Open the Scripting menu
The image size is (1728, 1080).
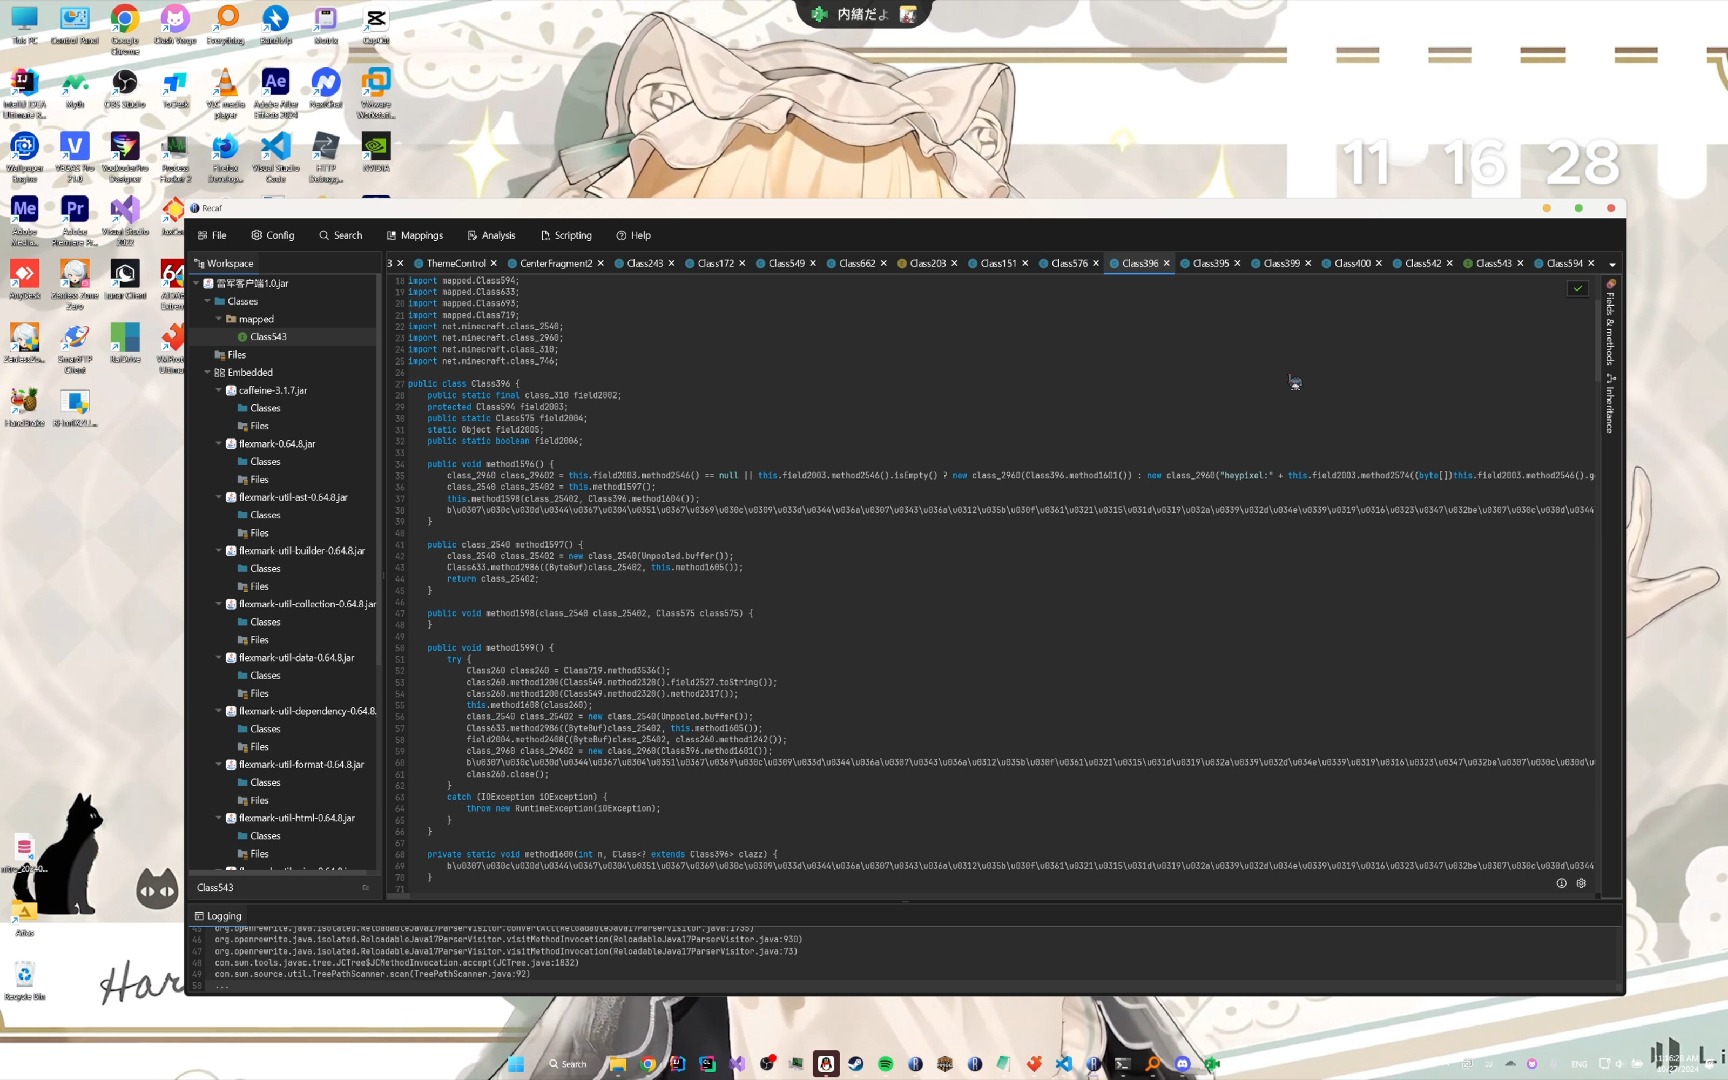coord(566,235)
